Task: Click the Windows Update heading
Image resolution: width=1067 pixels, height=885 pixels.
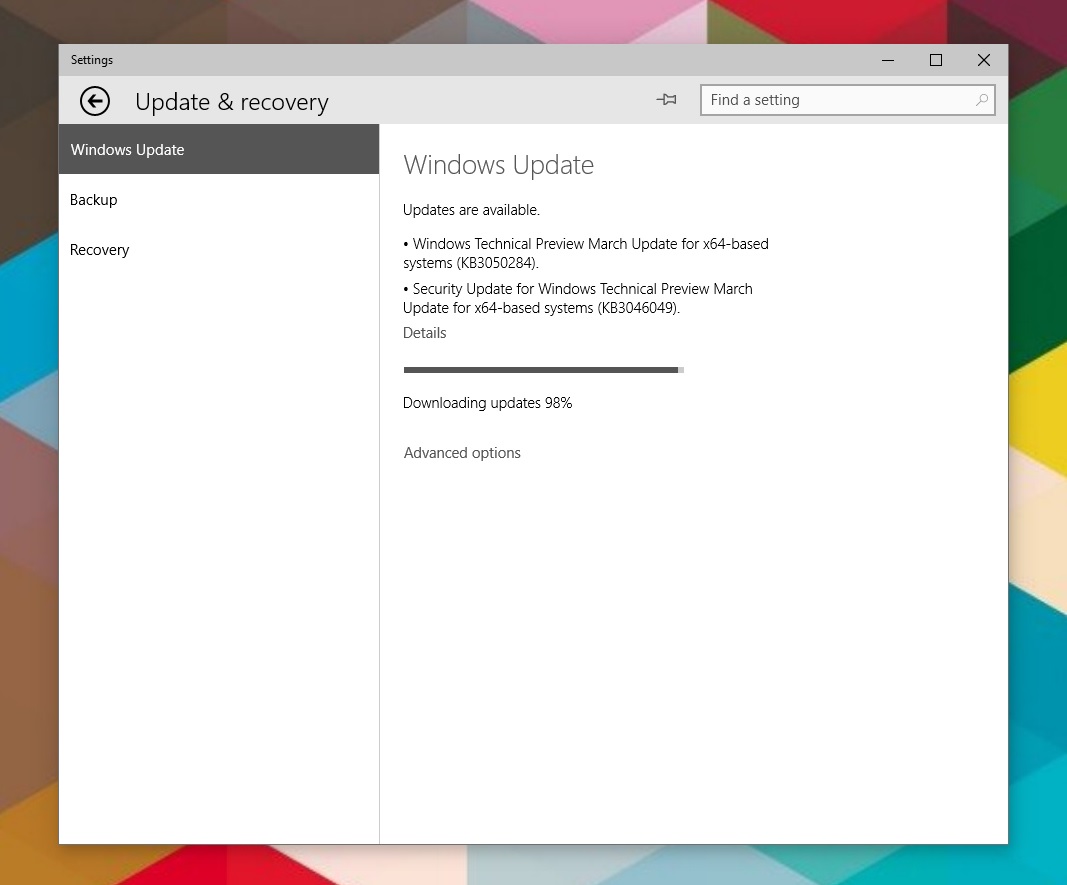Action: [x=498, y=165]
